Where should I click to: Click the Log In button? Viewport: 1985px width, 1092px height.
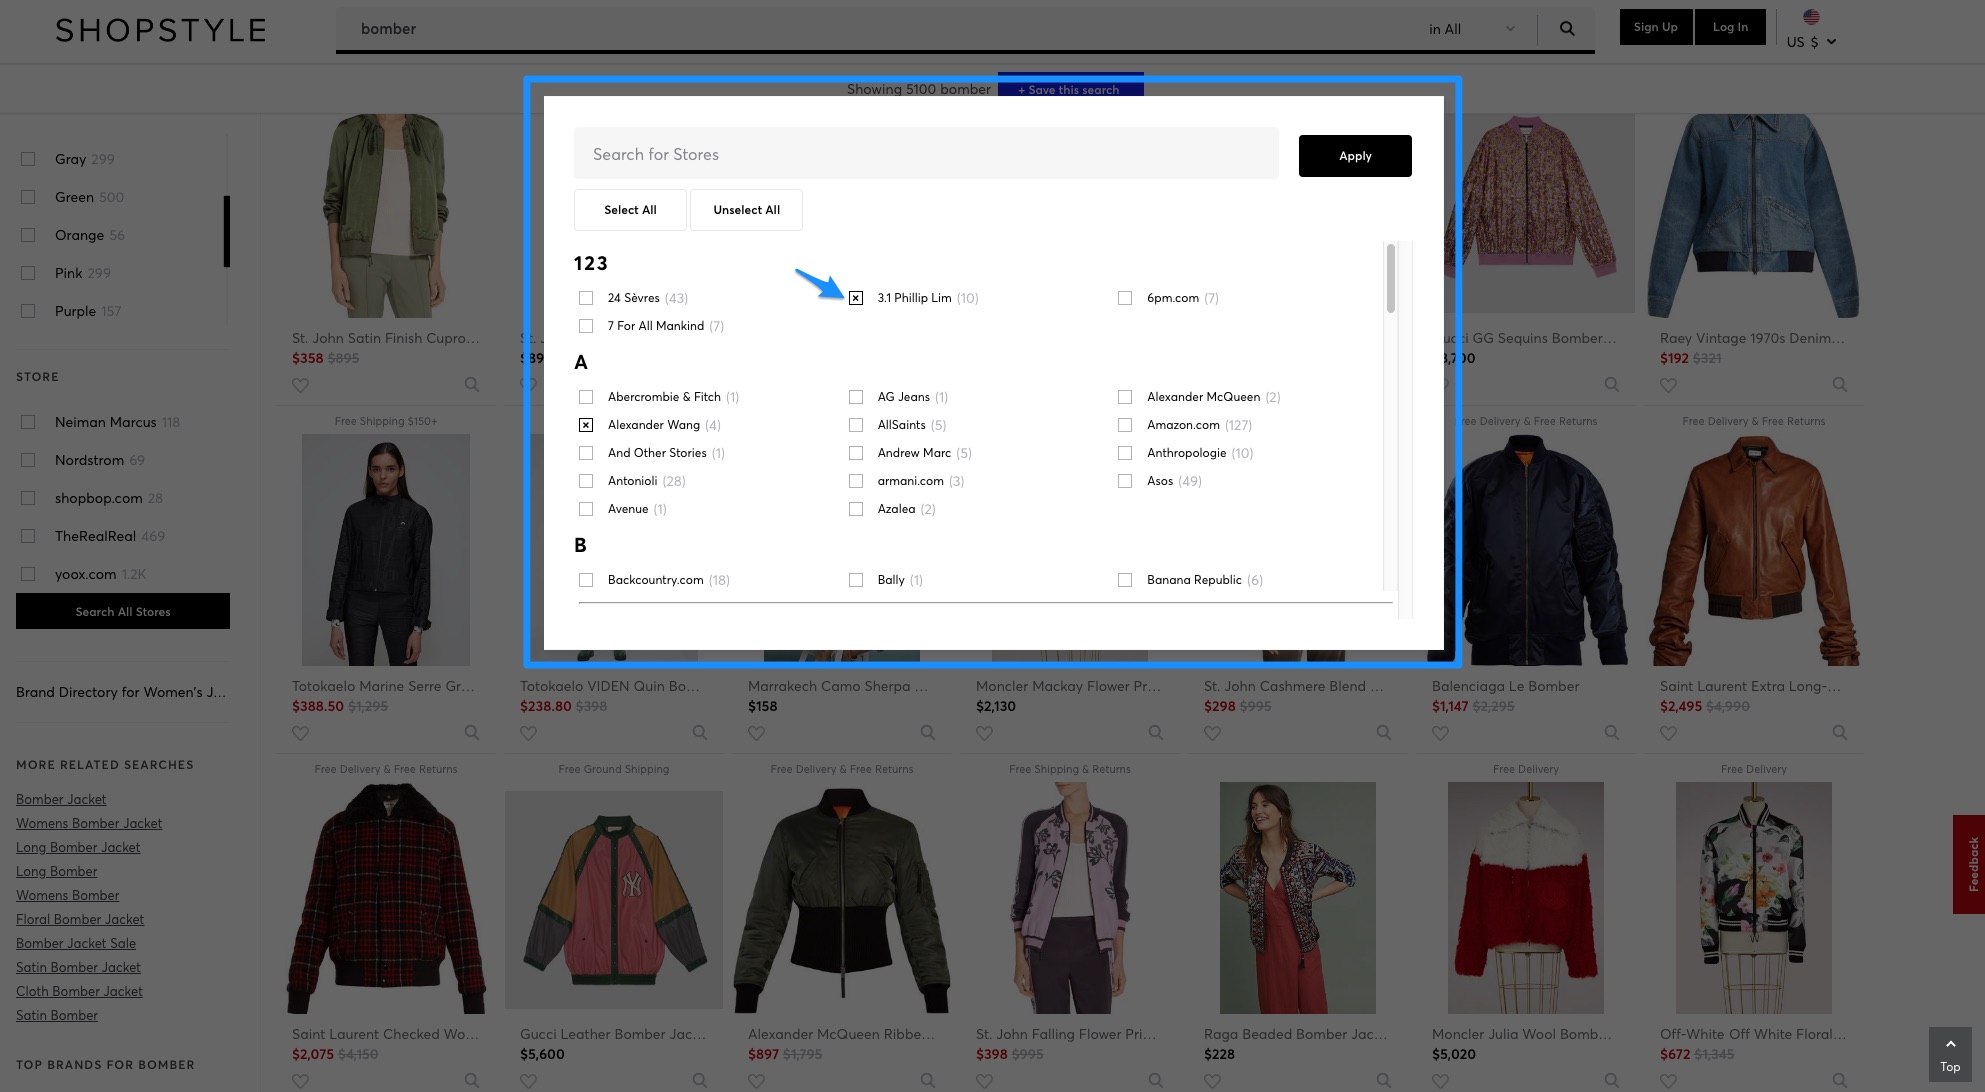1730,27
